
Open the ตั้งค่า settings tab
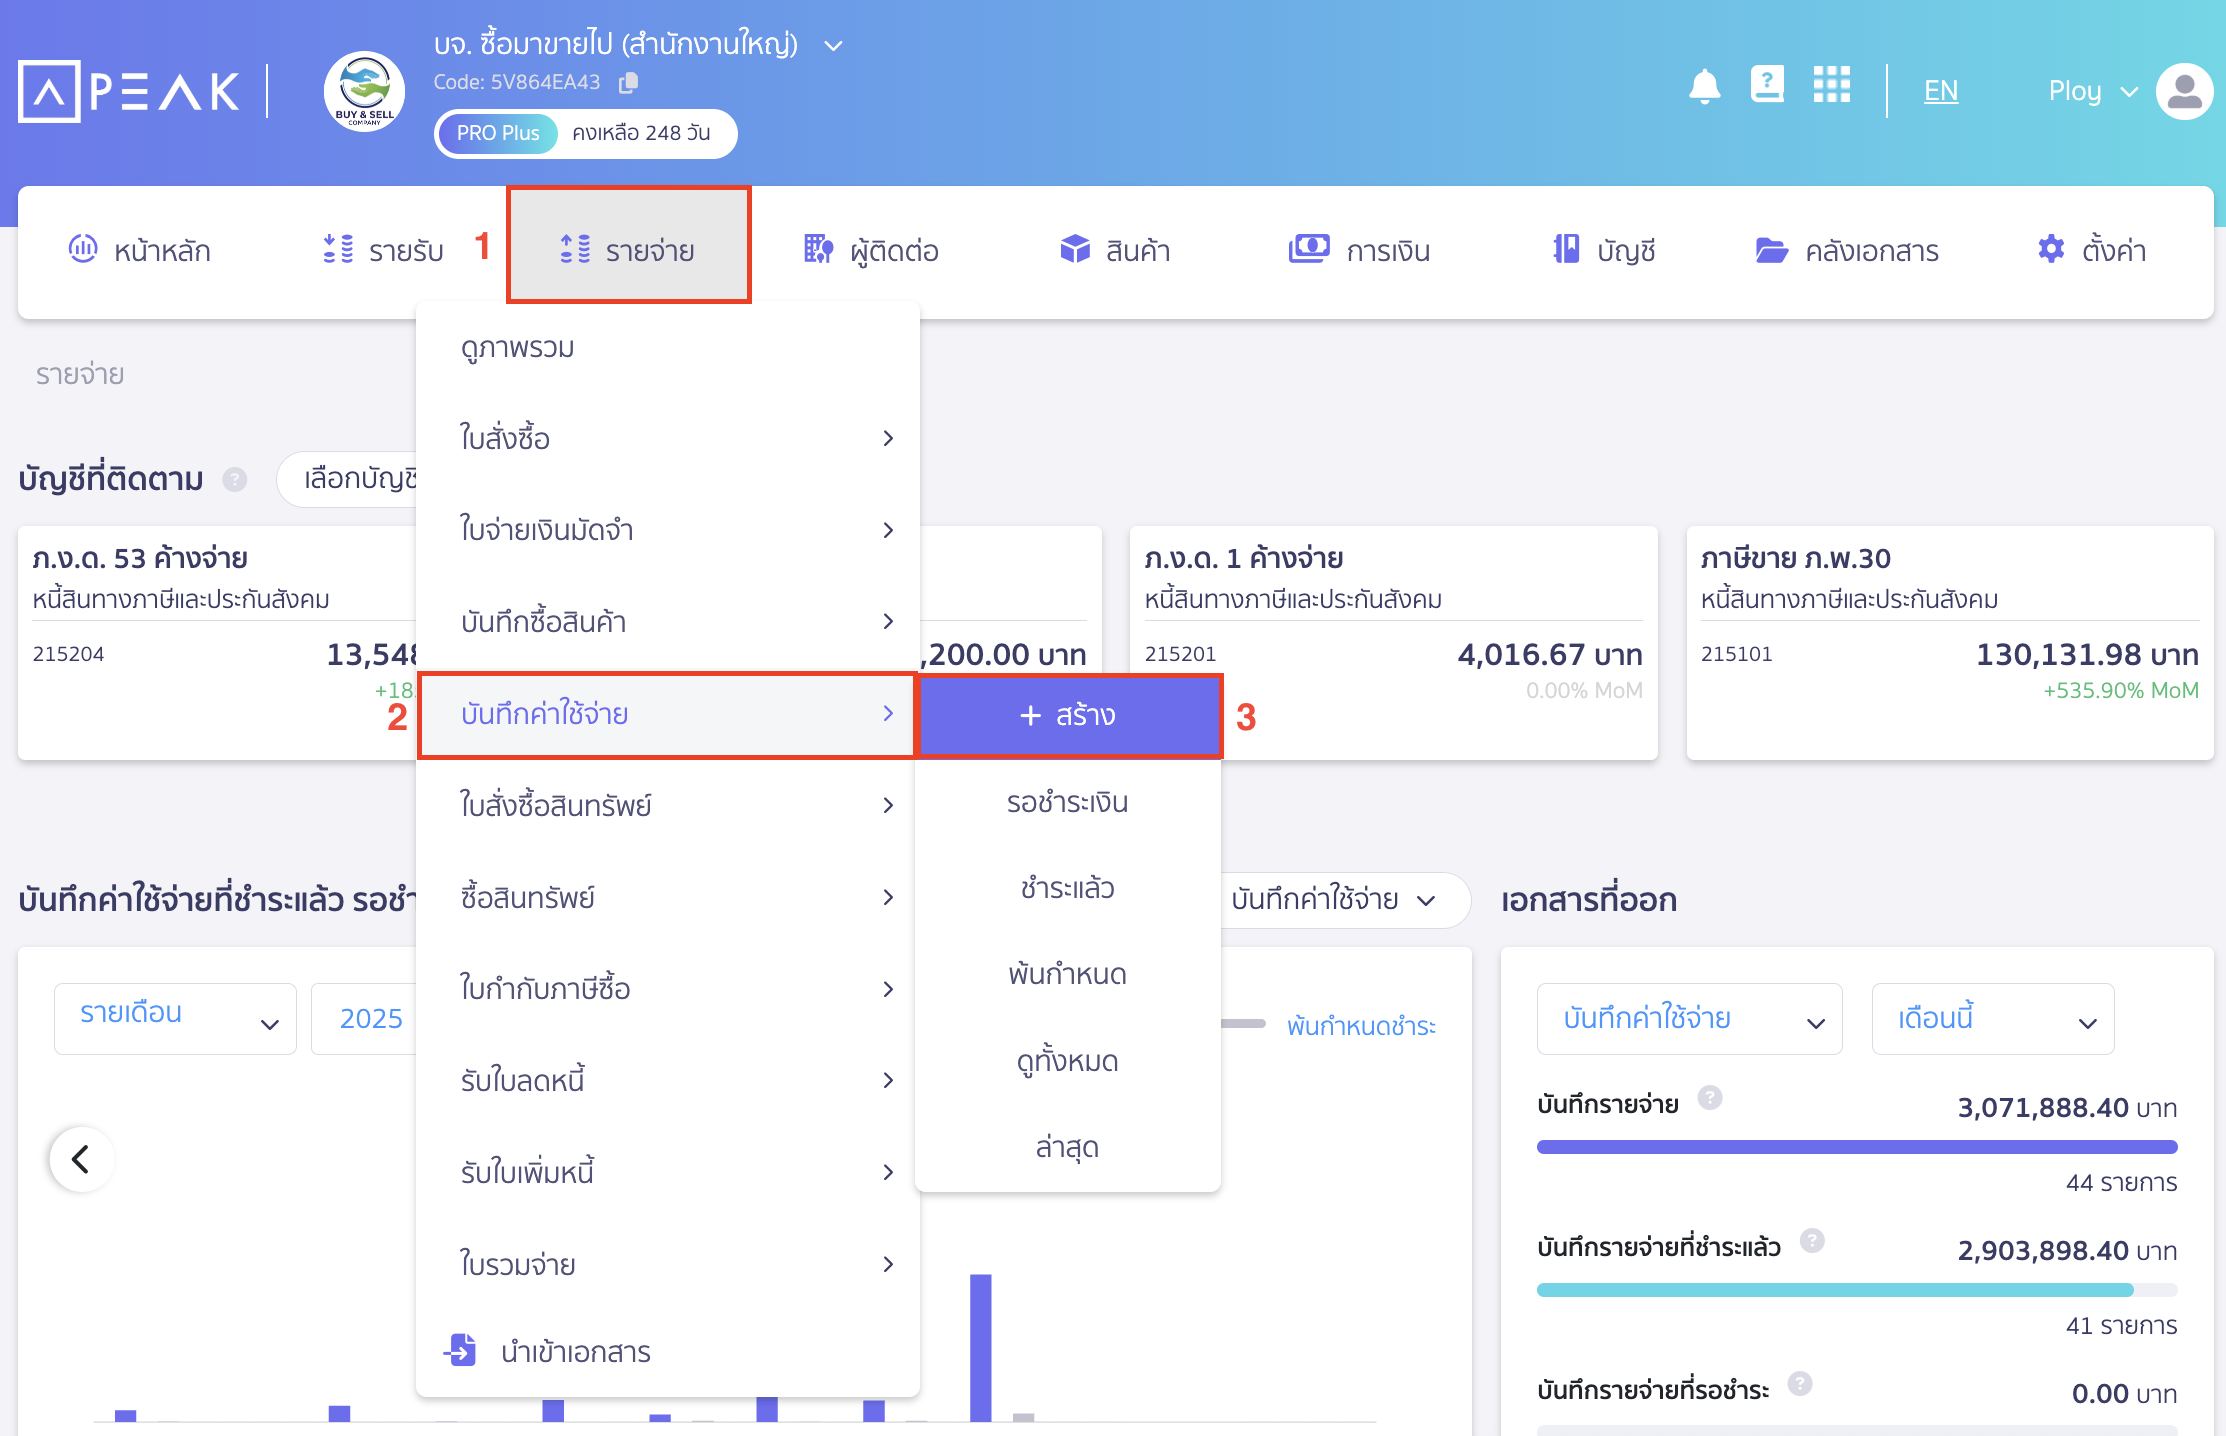(x=2092, y=250)
